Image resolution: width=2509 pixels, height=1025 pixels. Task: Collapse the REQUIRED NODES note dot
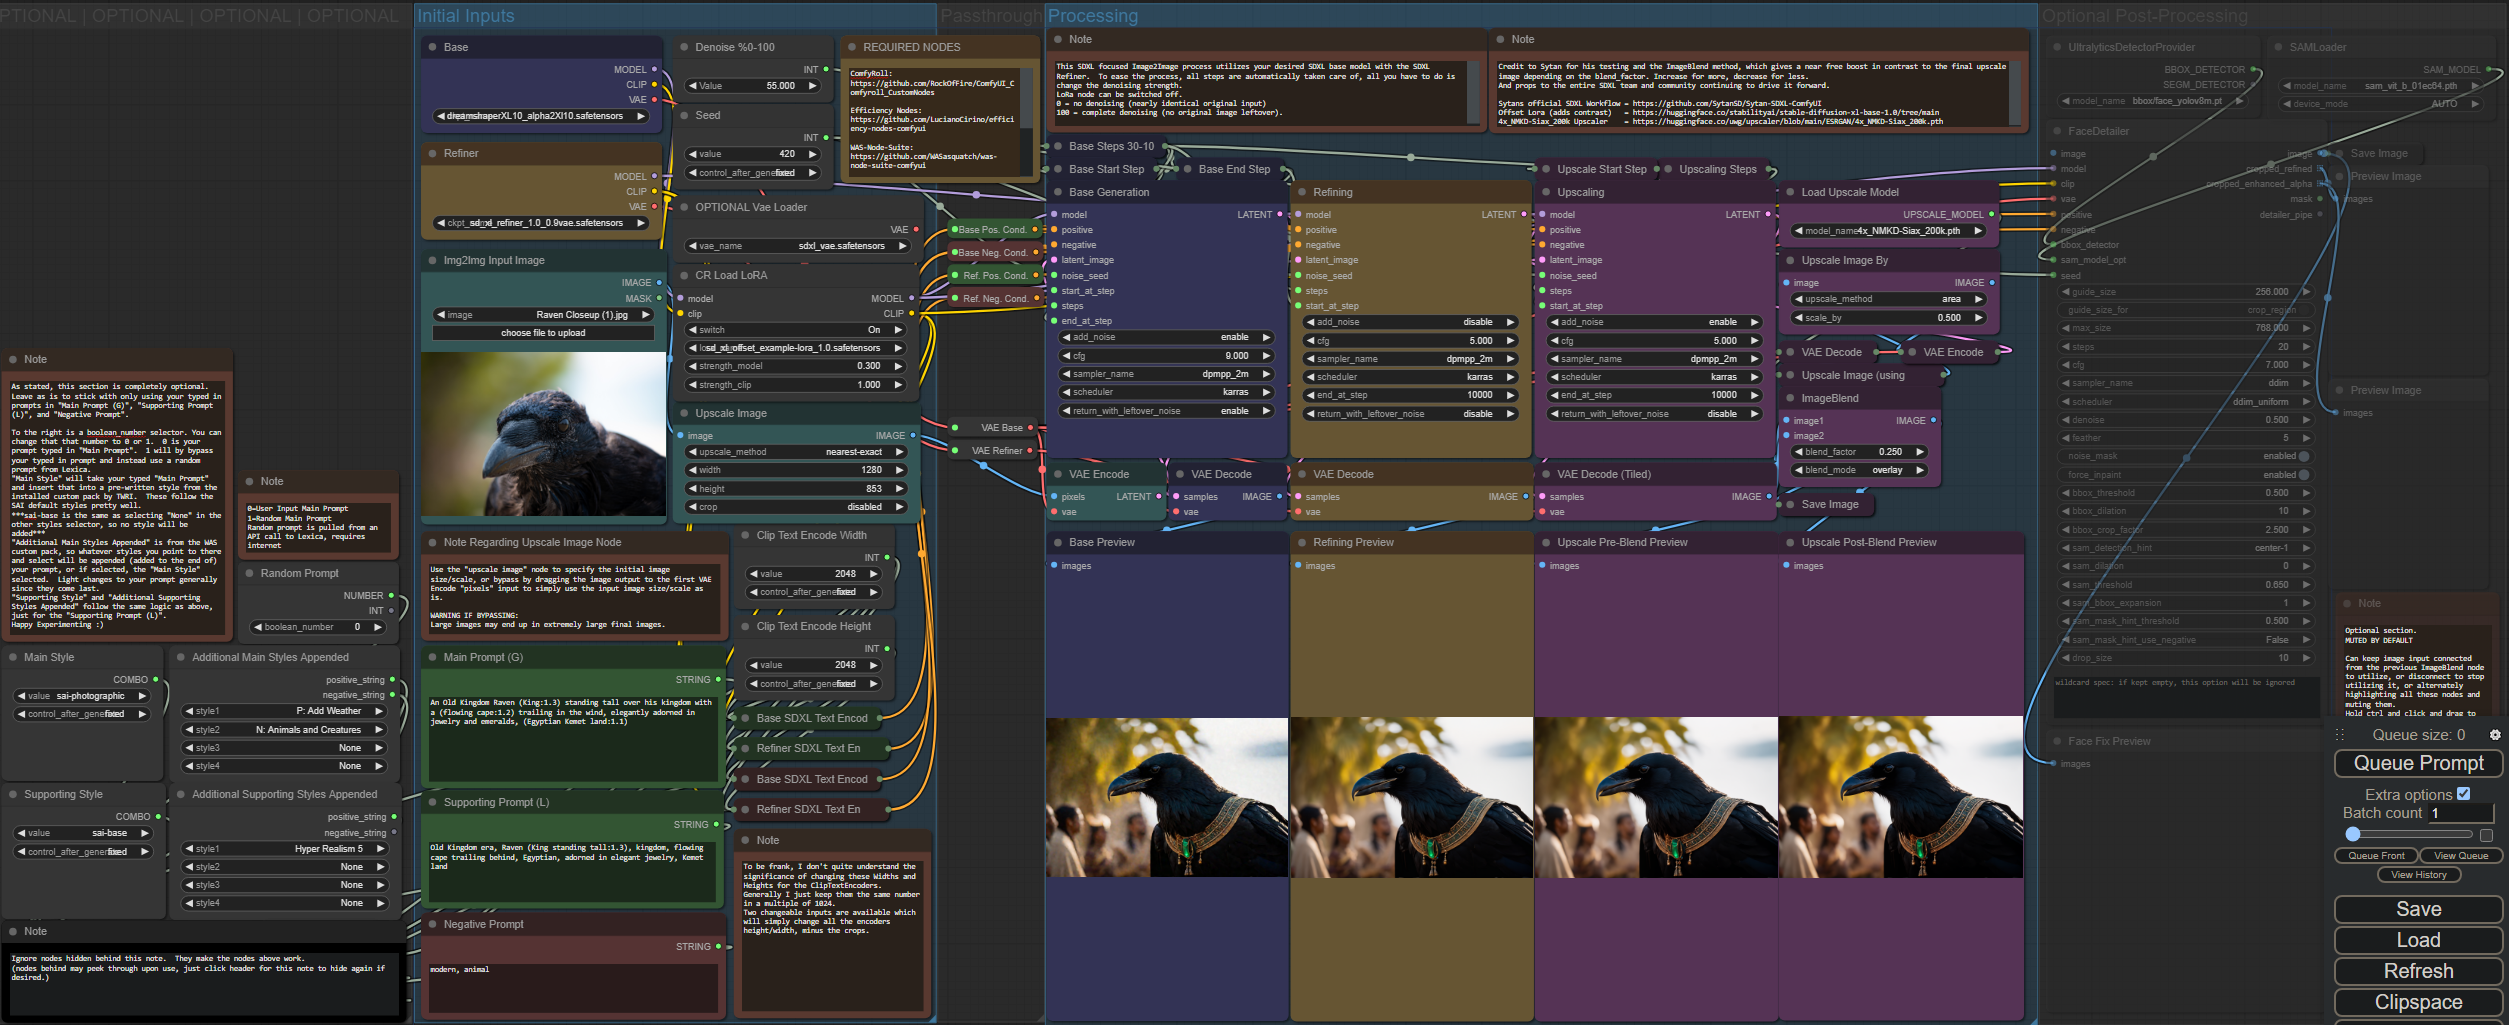coord(852,47)
